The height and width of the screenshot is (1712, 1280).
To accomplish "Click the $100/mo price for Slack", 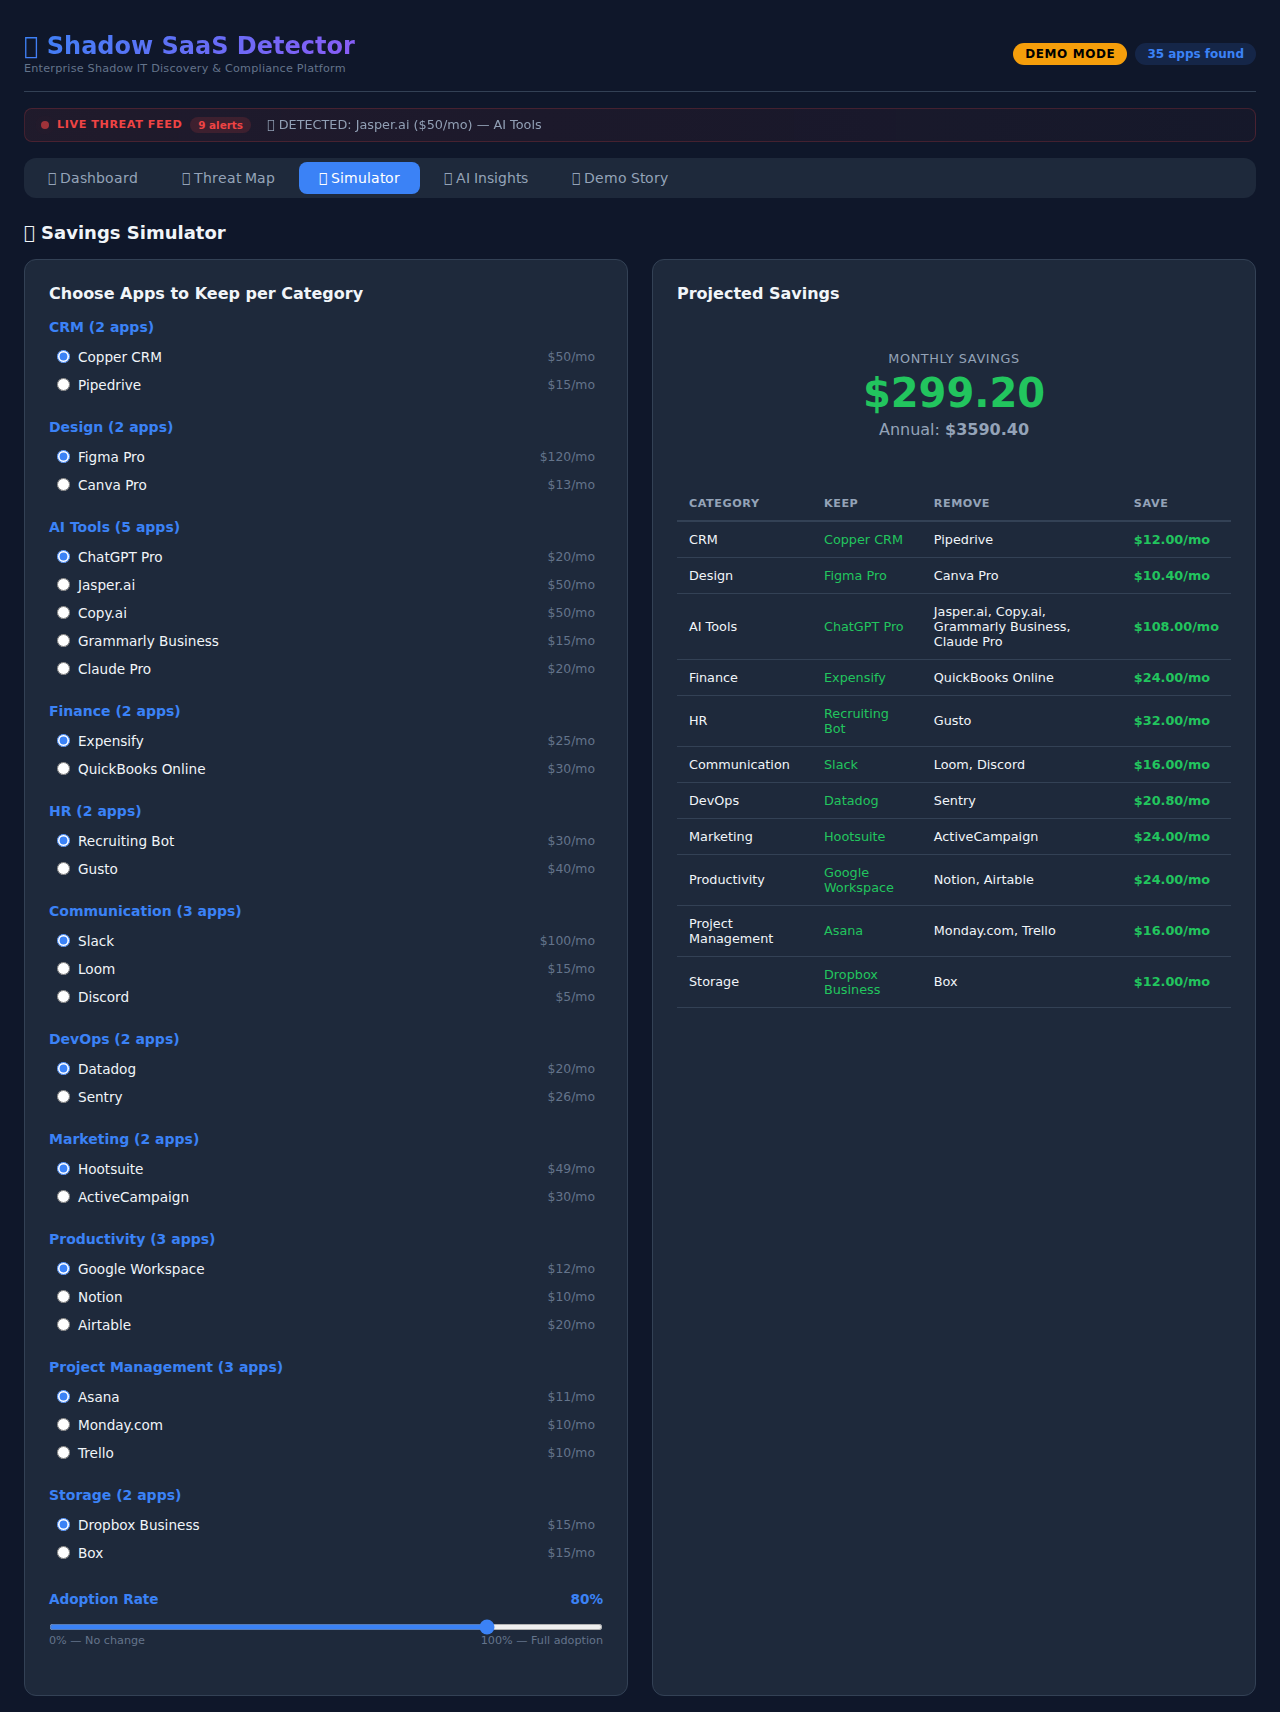I will coord(567,941).
